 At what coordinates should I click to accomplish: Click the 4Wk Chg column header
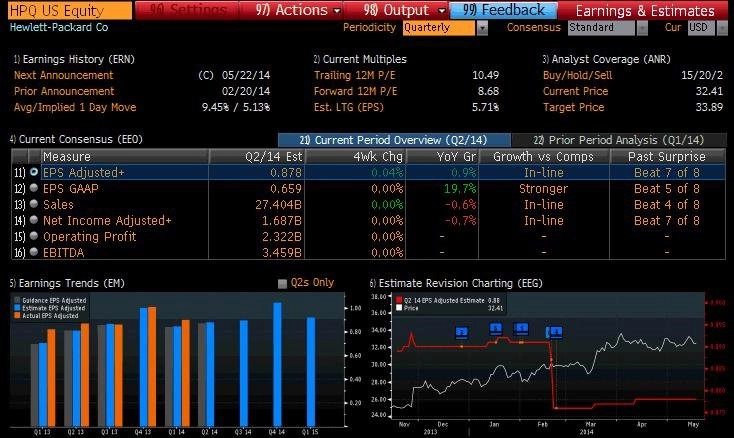[355, 156]
